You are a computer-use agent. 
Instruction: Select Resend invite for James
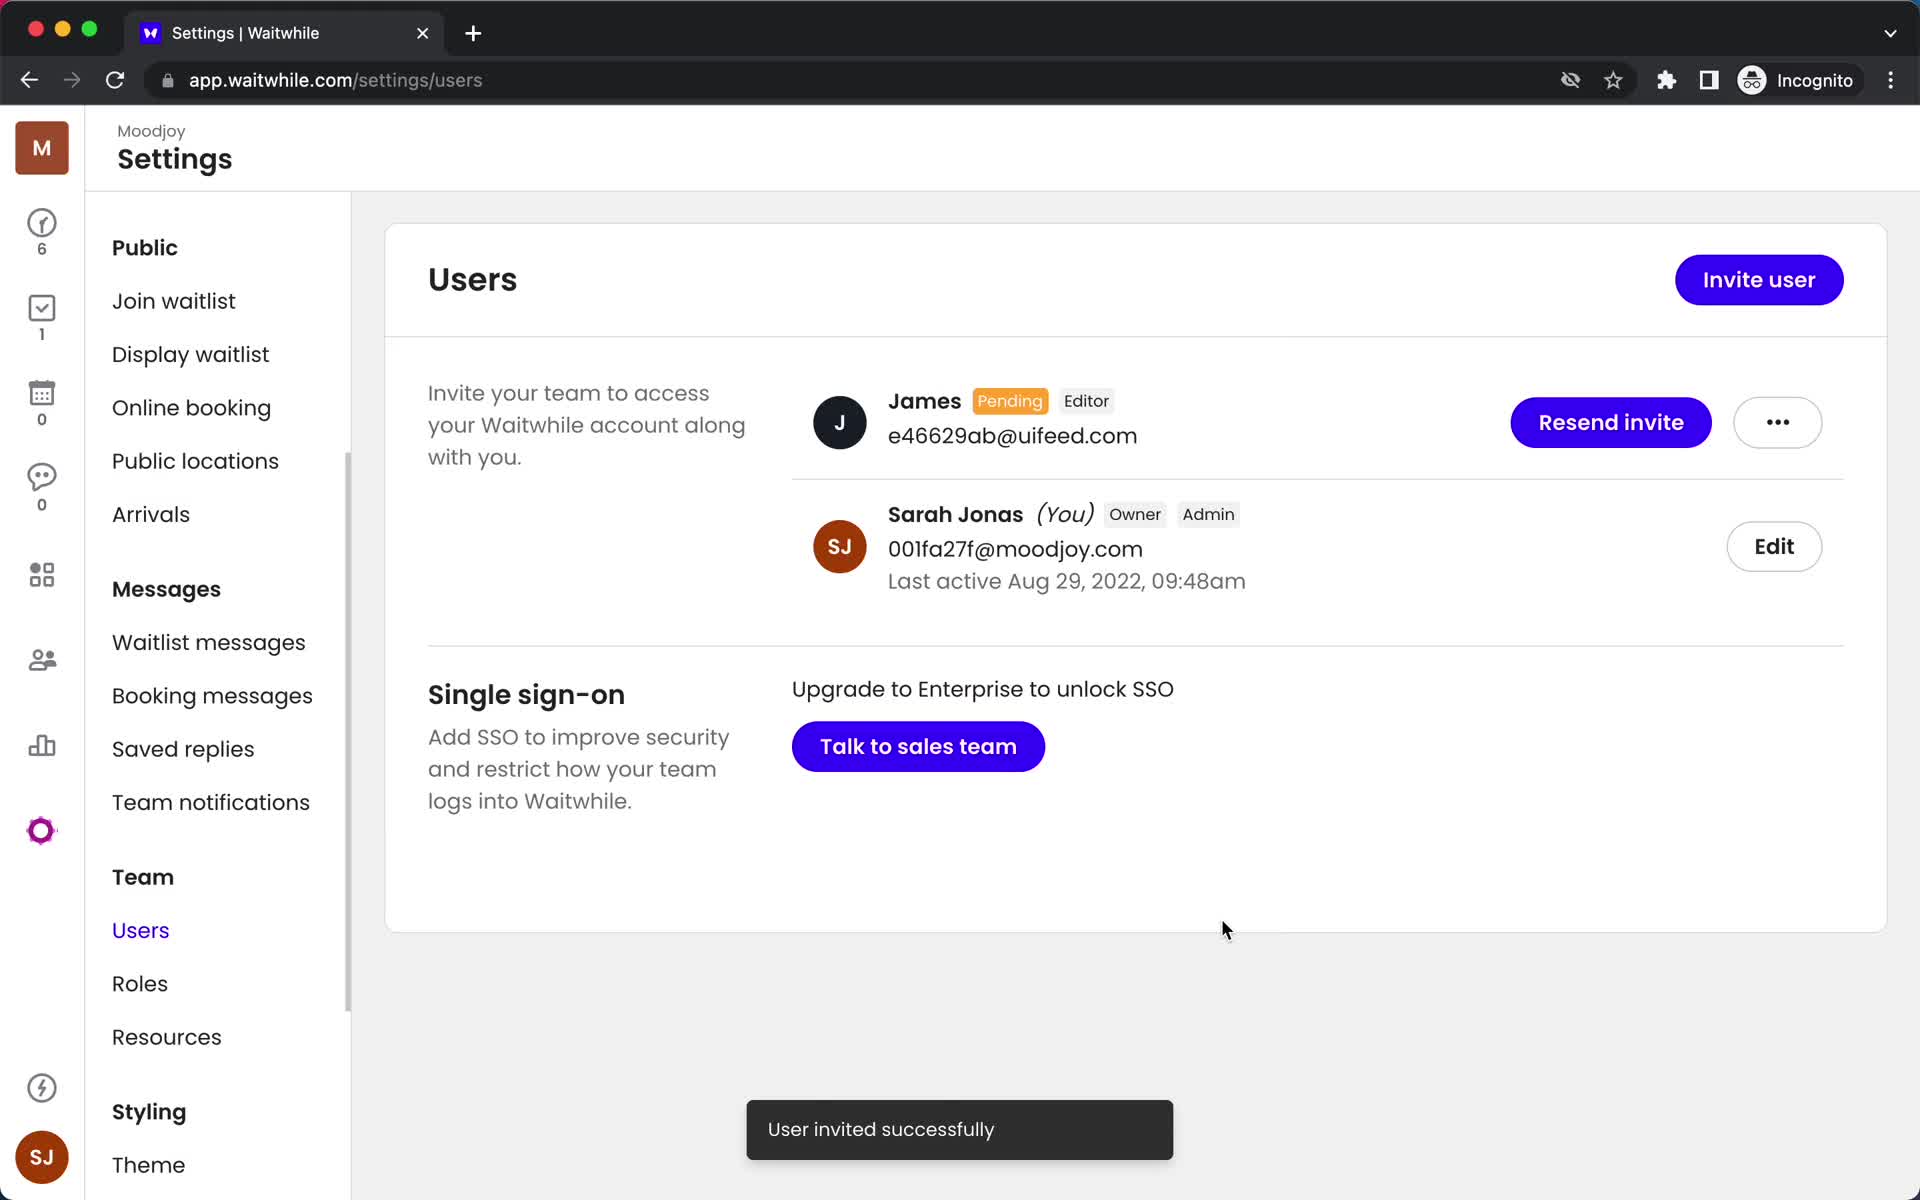pos(1610,422)
